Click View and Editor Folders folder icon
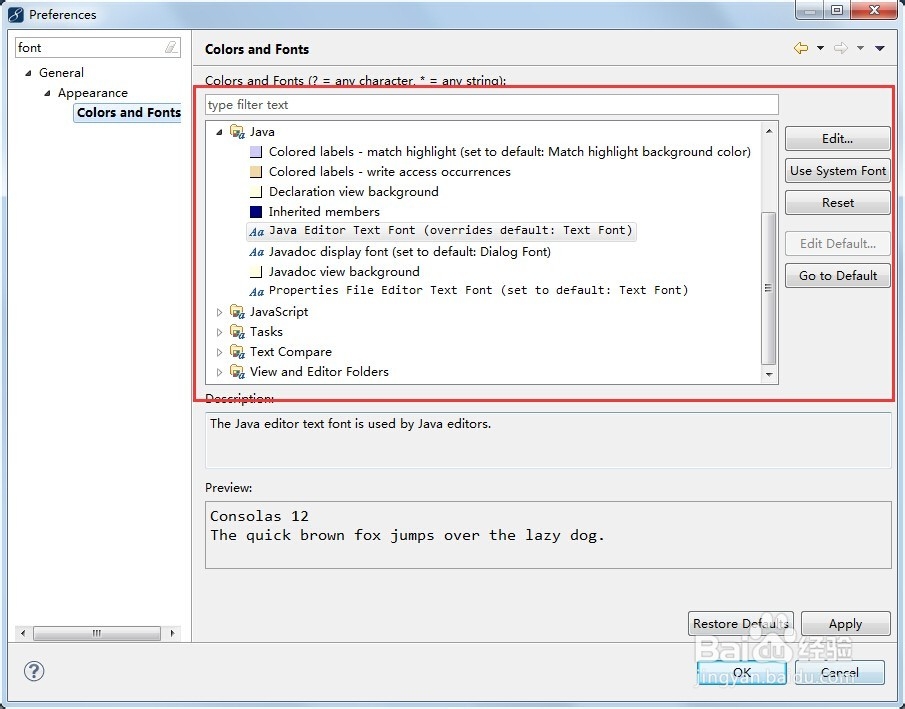Image resolution: width=905 pixels, height=709 pixels. click(x=237, y=371)
